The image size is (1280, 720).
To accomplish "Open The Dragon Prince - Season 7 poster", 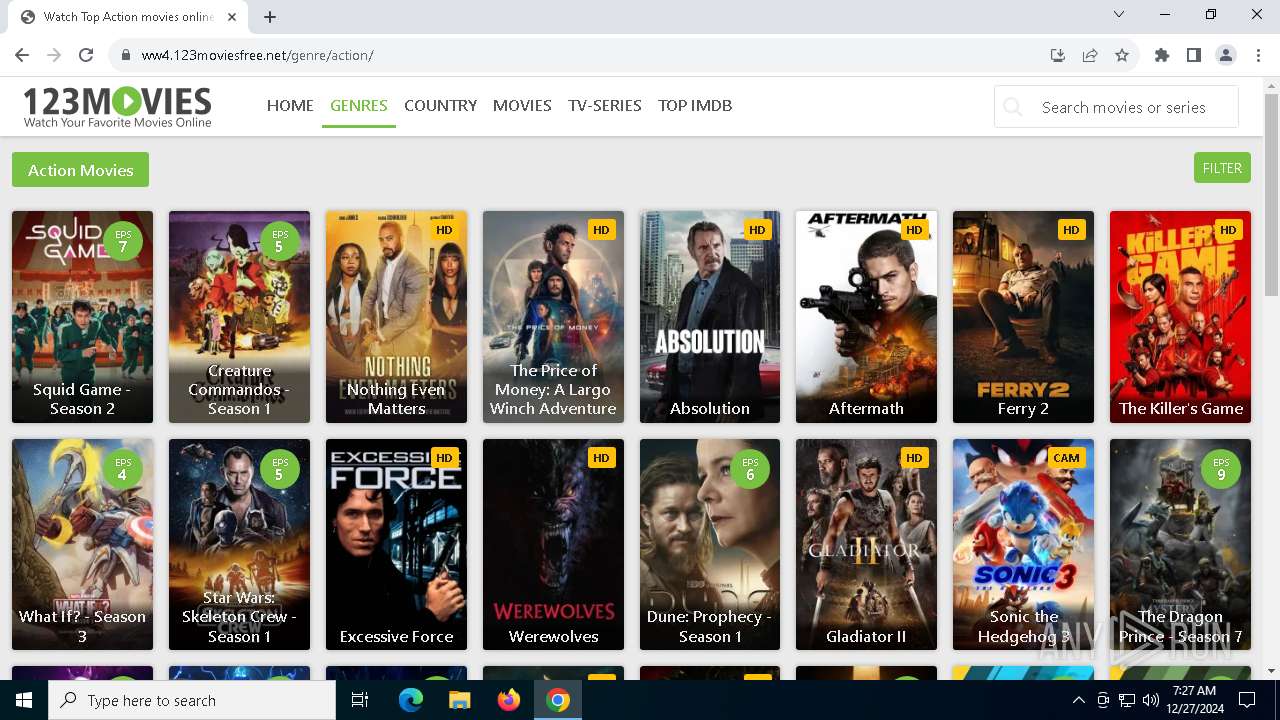I will (x=1180, y=545).
